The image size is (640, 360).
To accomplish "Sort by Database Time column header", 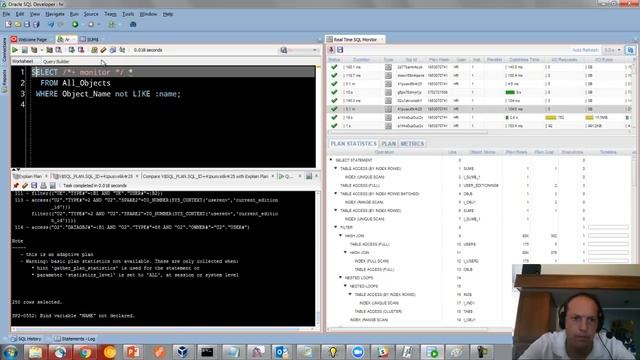I will 524,60.
